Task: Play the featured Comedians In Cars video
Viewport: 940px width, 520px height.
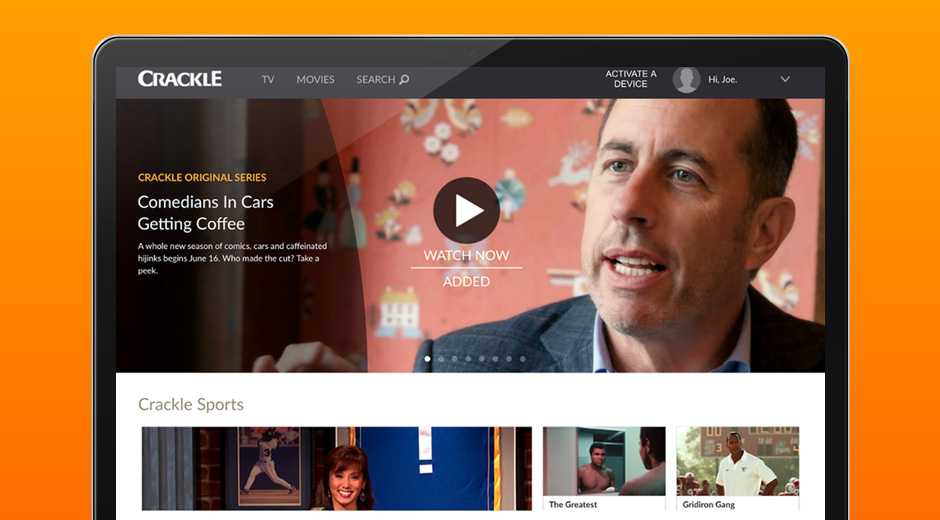Action: tap(466, 211)
